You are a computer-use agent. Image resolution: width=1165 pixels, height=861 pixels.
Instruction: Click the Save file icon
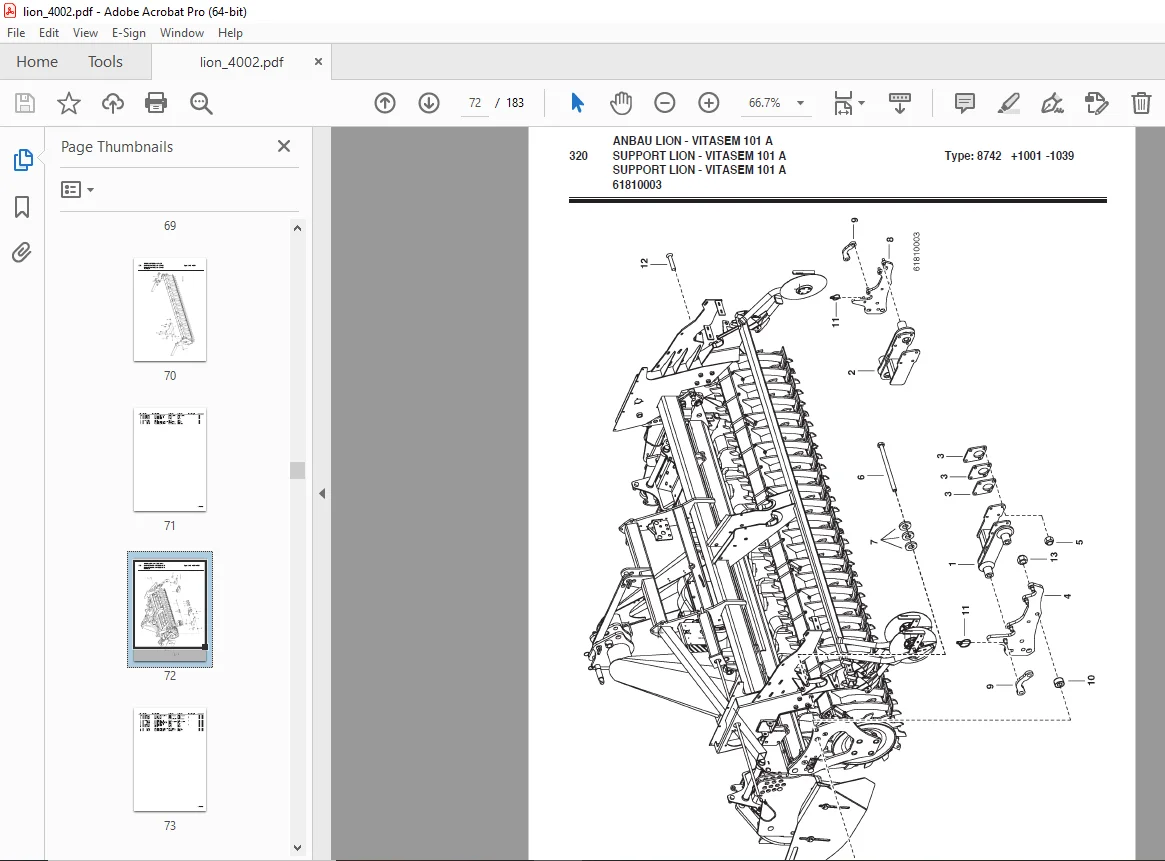coord(25,103)
